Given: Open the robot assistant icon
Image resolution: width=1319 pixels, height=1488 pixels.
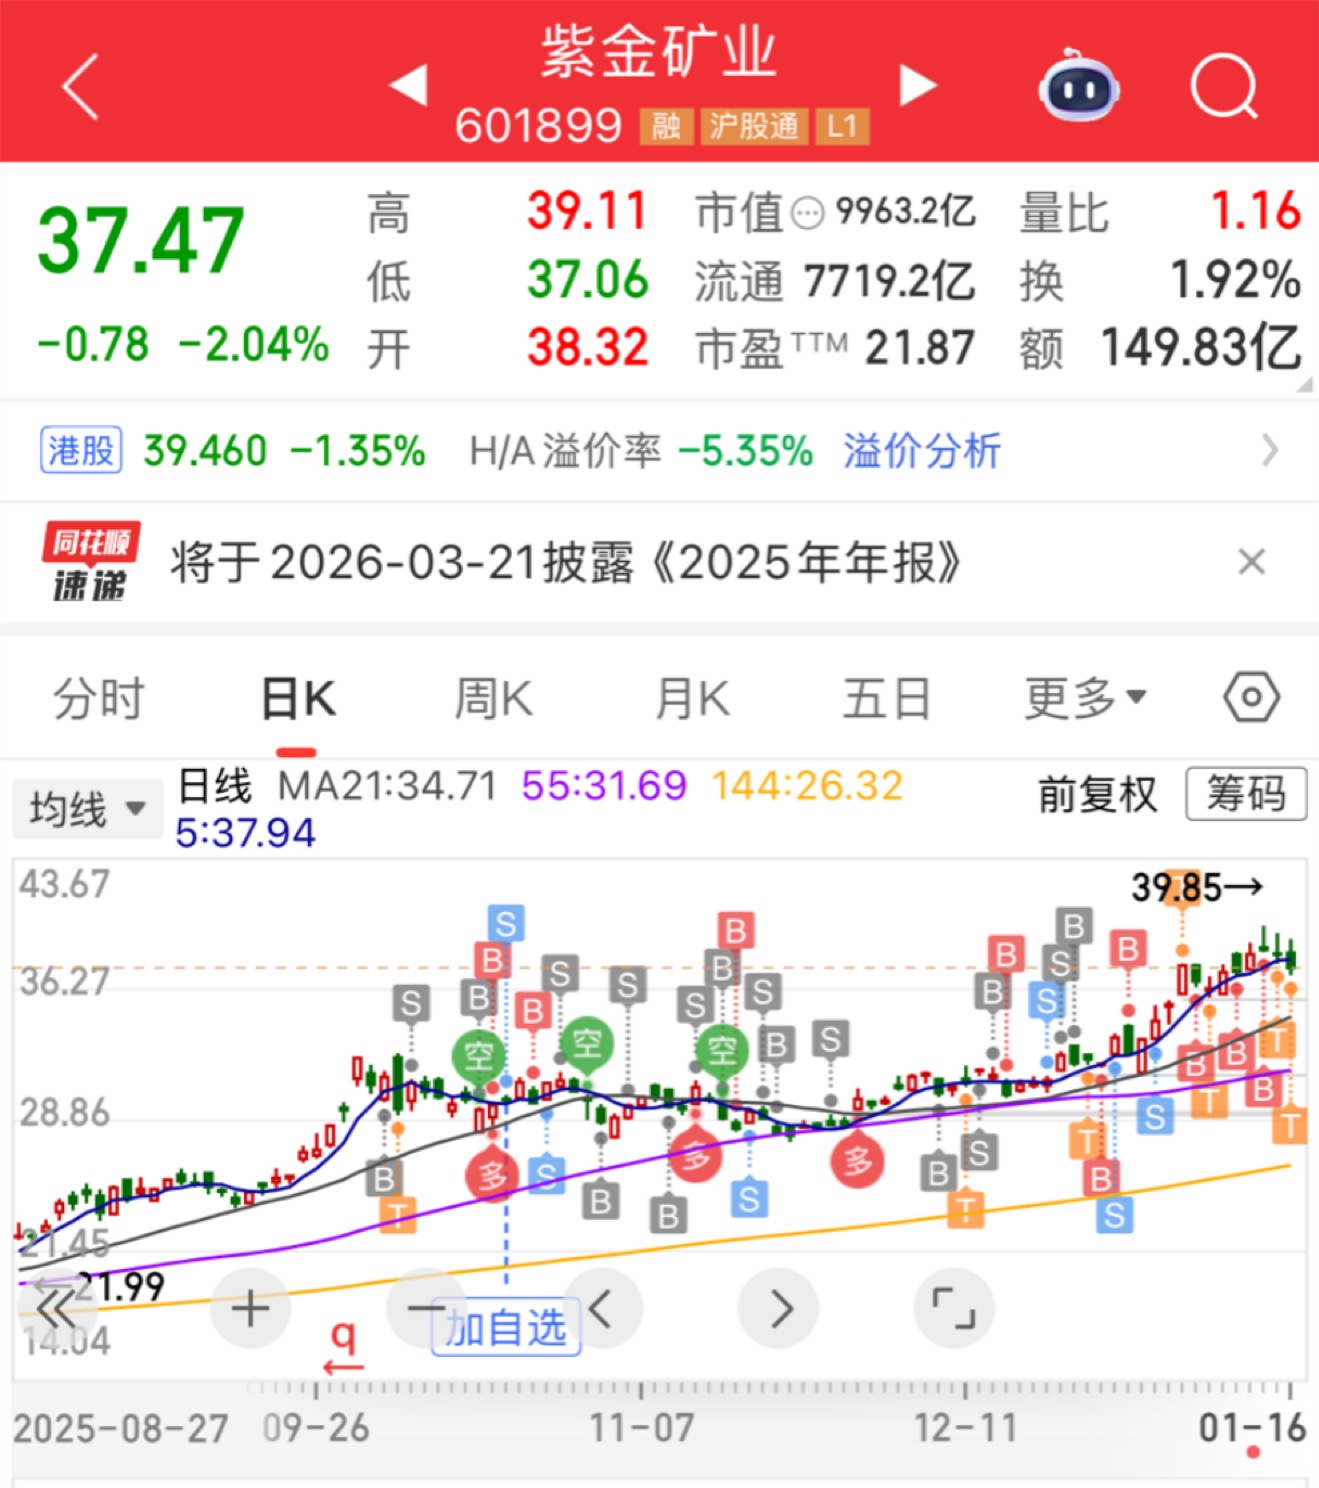Looking at the screenshot, I should point(1078,87).
